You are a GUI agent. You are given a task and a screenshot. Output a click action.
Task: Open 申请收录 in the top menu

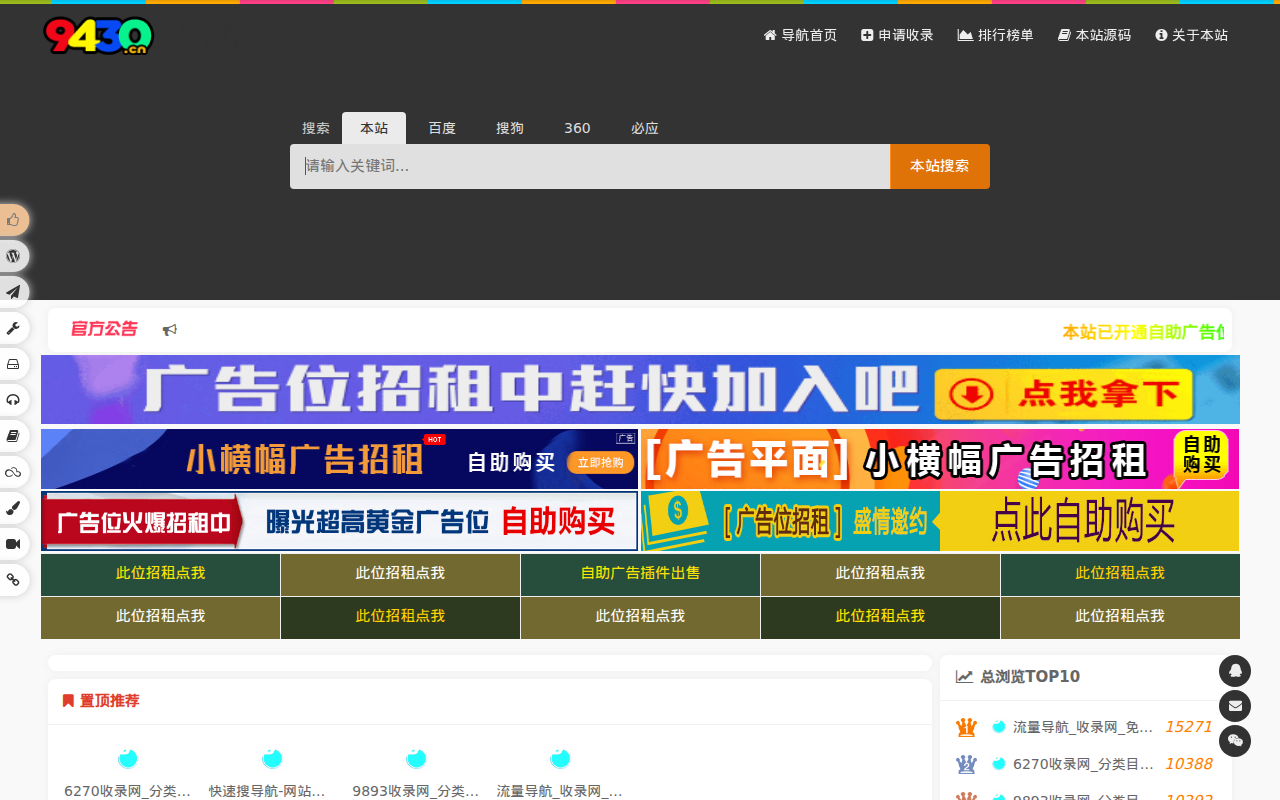[897, 35]
